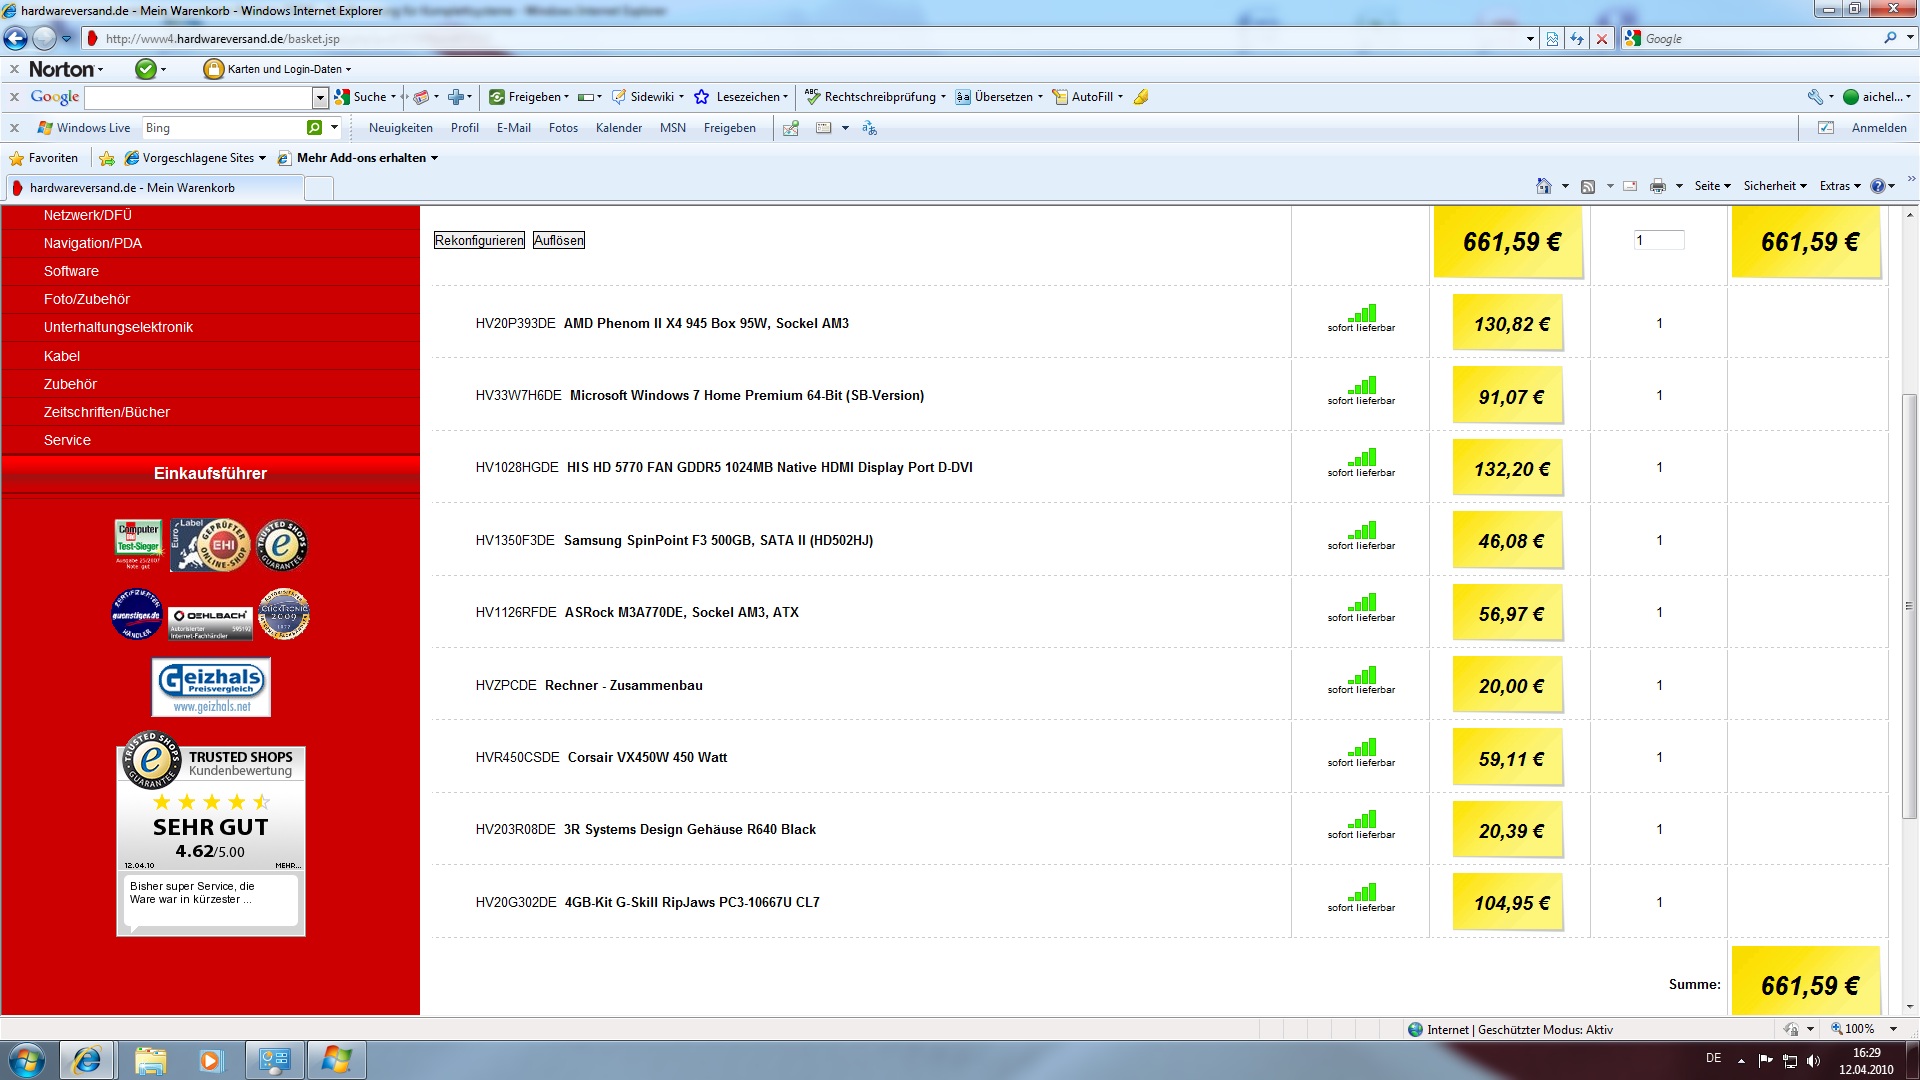Click the highlighter pen icon in Google toolbar
The height and width of the screenshot is (1080, 1920).
pos(1141,97)
